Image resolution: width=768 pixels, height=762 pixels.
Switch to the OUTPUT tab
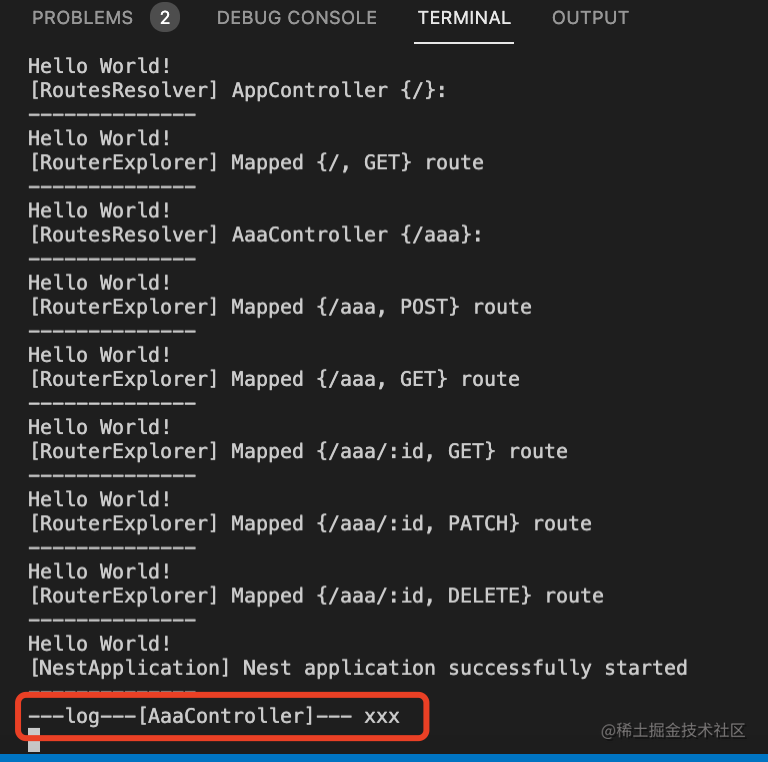[x=590, y=18]
